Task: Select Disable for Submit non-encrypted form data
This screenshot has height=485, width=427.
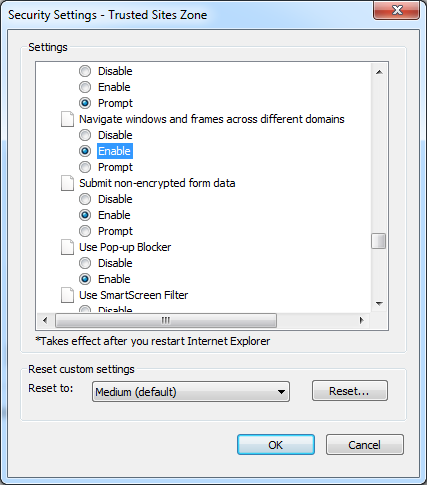Action: click(85, 199)
